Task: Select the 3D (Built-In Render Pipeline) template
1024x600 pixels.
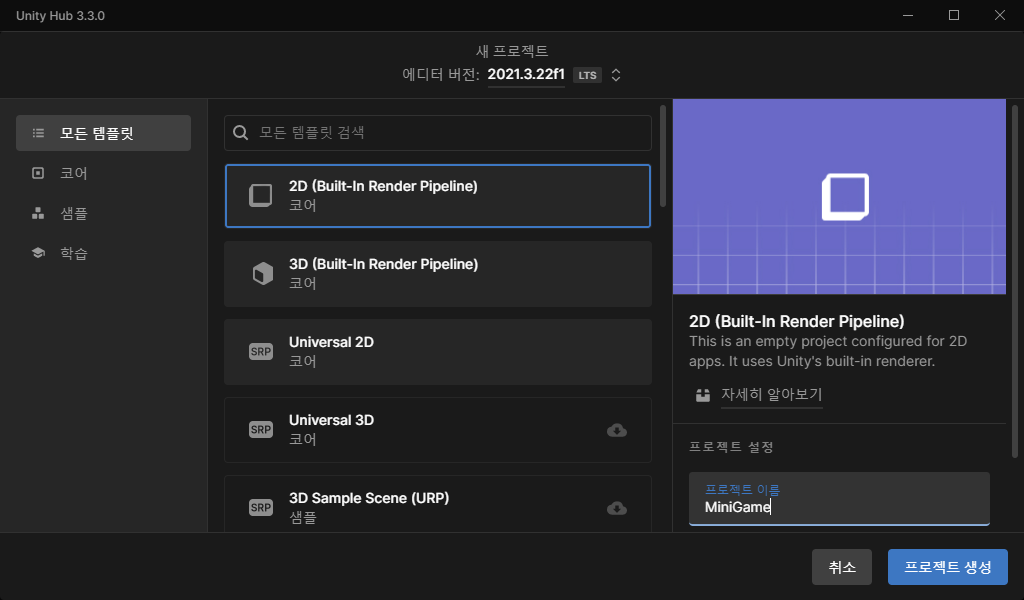Action: 438,274
